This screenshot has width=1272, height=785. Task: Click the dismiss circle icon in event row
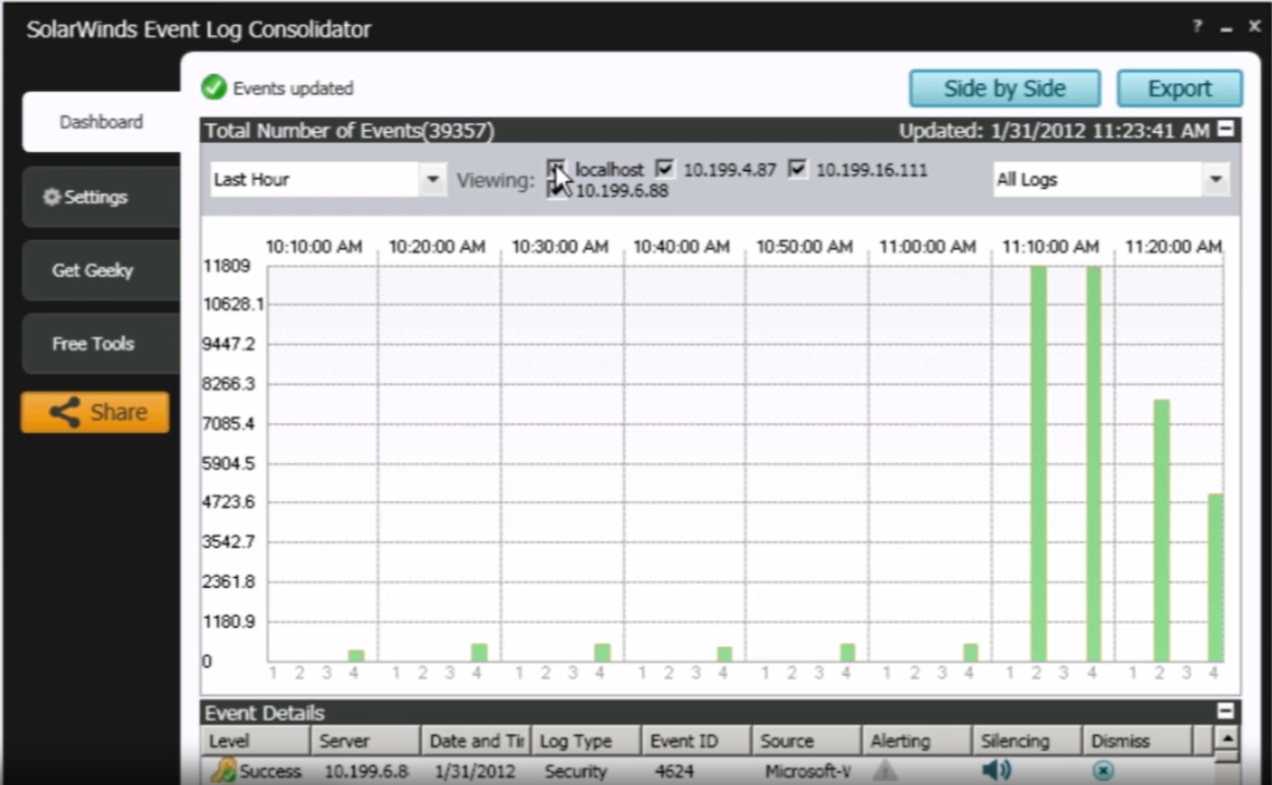click(1102, 771)
